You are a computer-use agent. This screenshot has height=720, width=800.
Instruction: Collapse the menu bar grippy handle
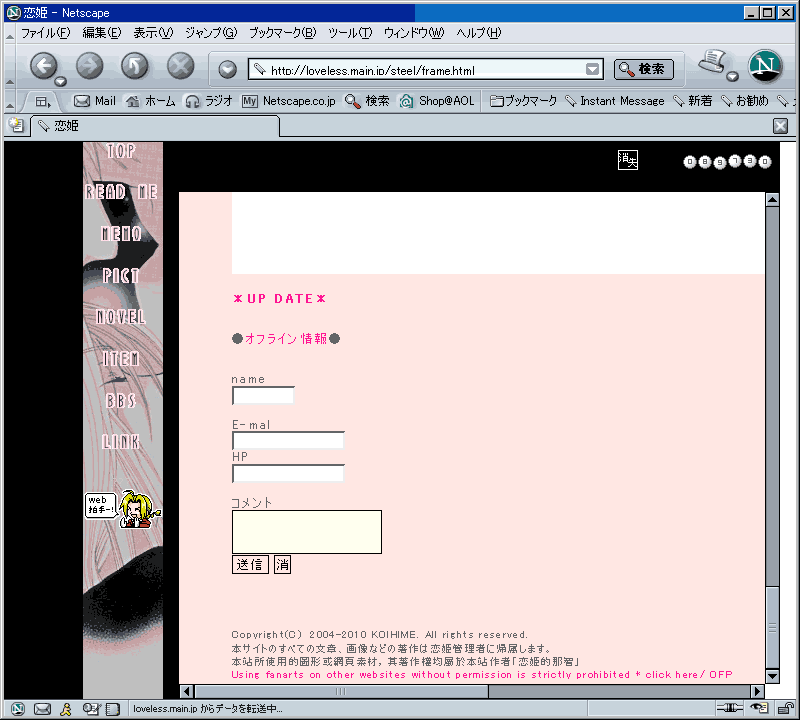pyautogui.click(x=10, y=36)
